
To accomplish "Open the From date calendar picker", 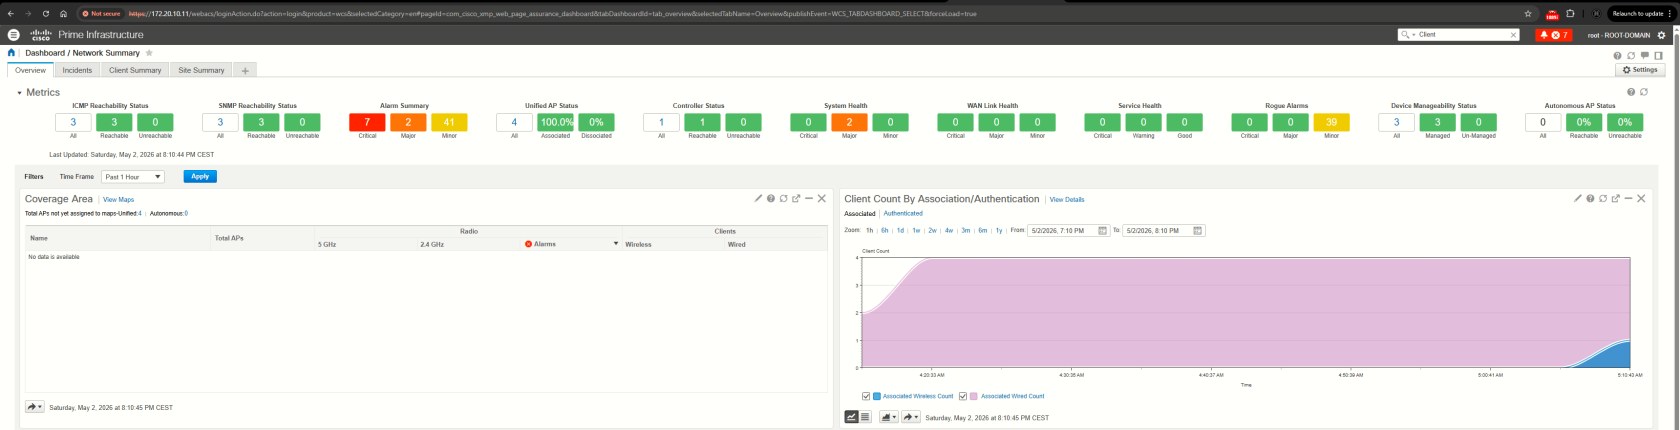I will pos(1103,230).
